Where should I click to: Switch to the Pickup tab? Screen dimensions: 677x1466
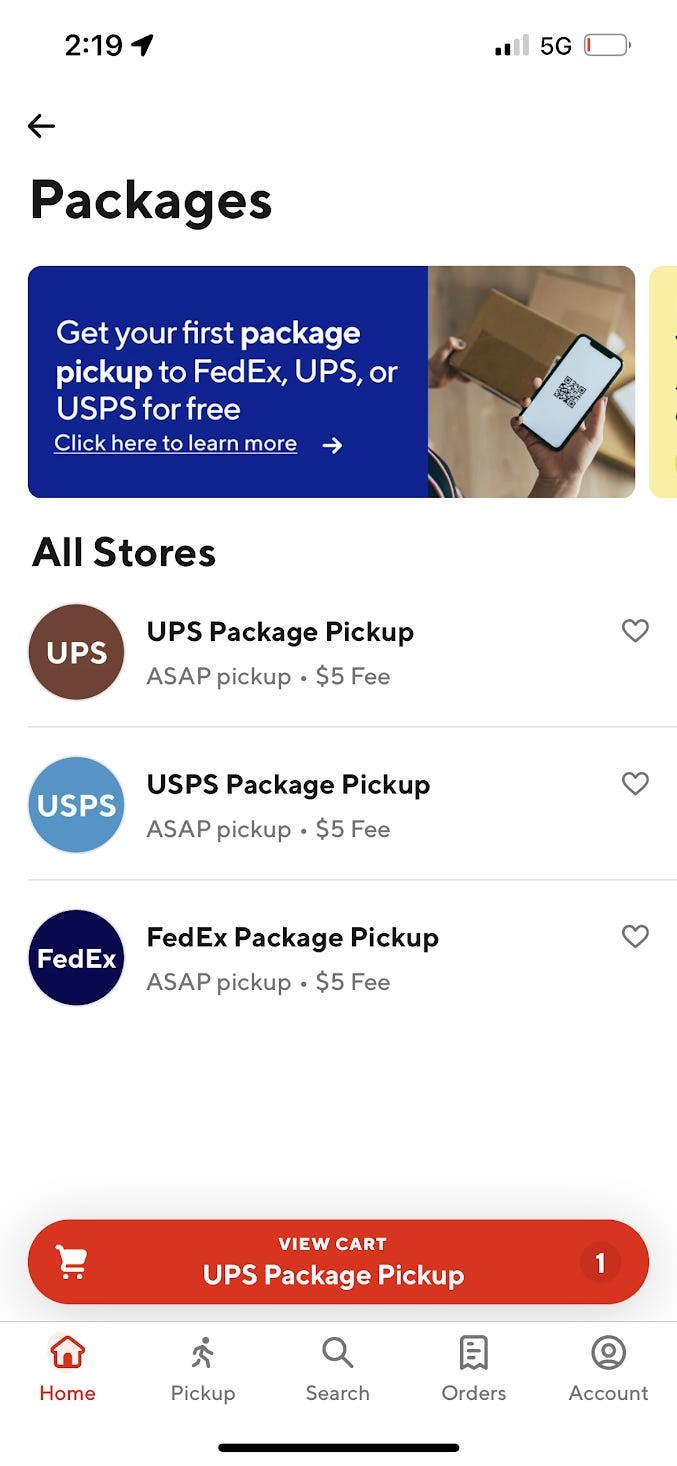tap(203, 1370)
